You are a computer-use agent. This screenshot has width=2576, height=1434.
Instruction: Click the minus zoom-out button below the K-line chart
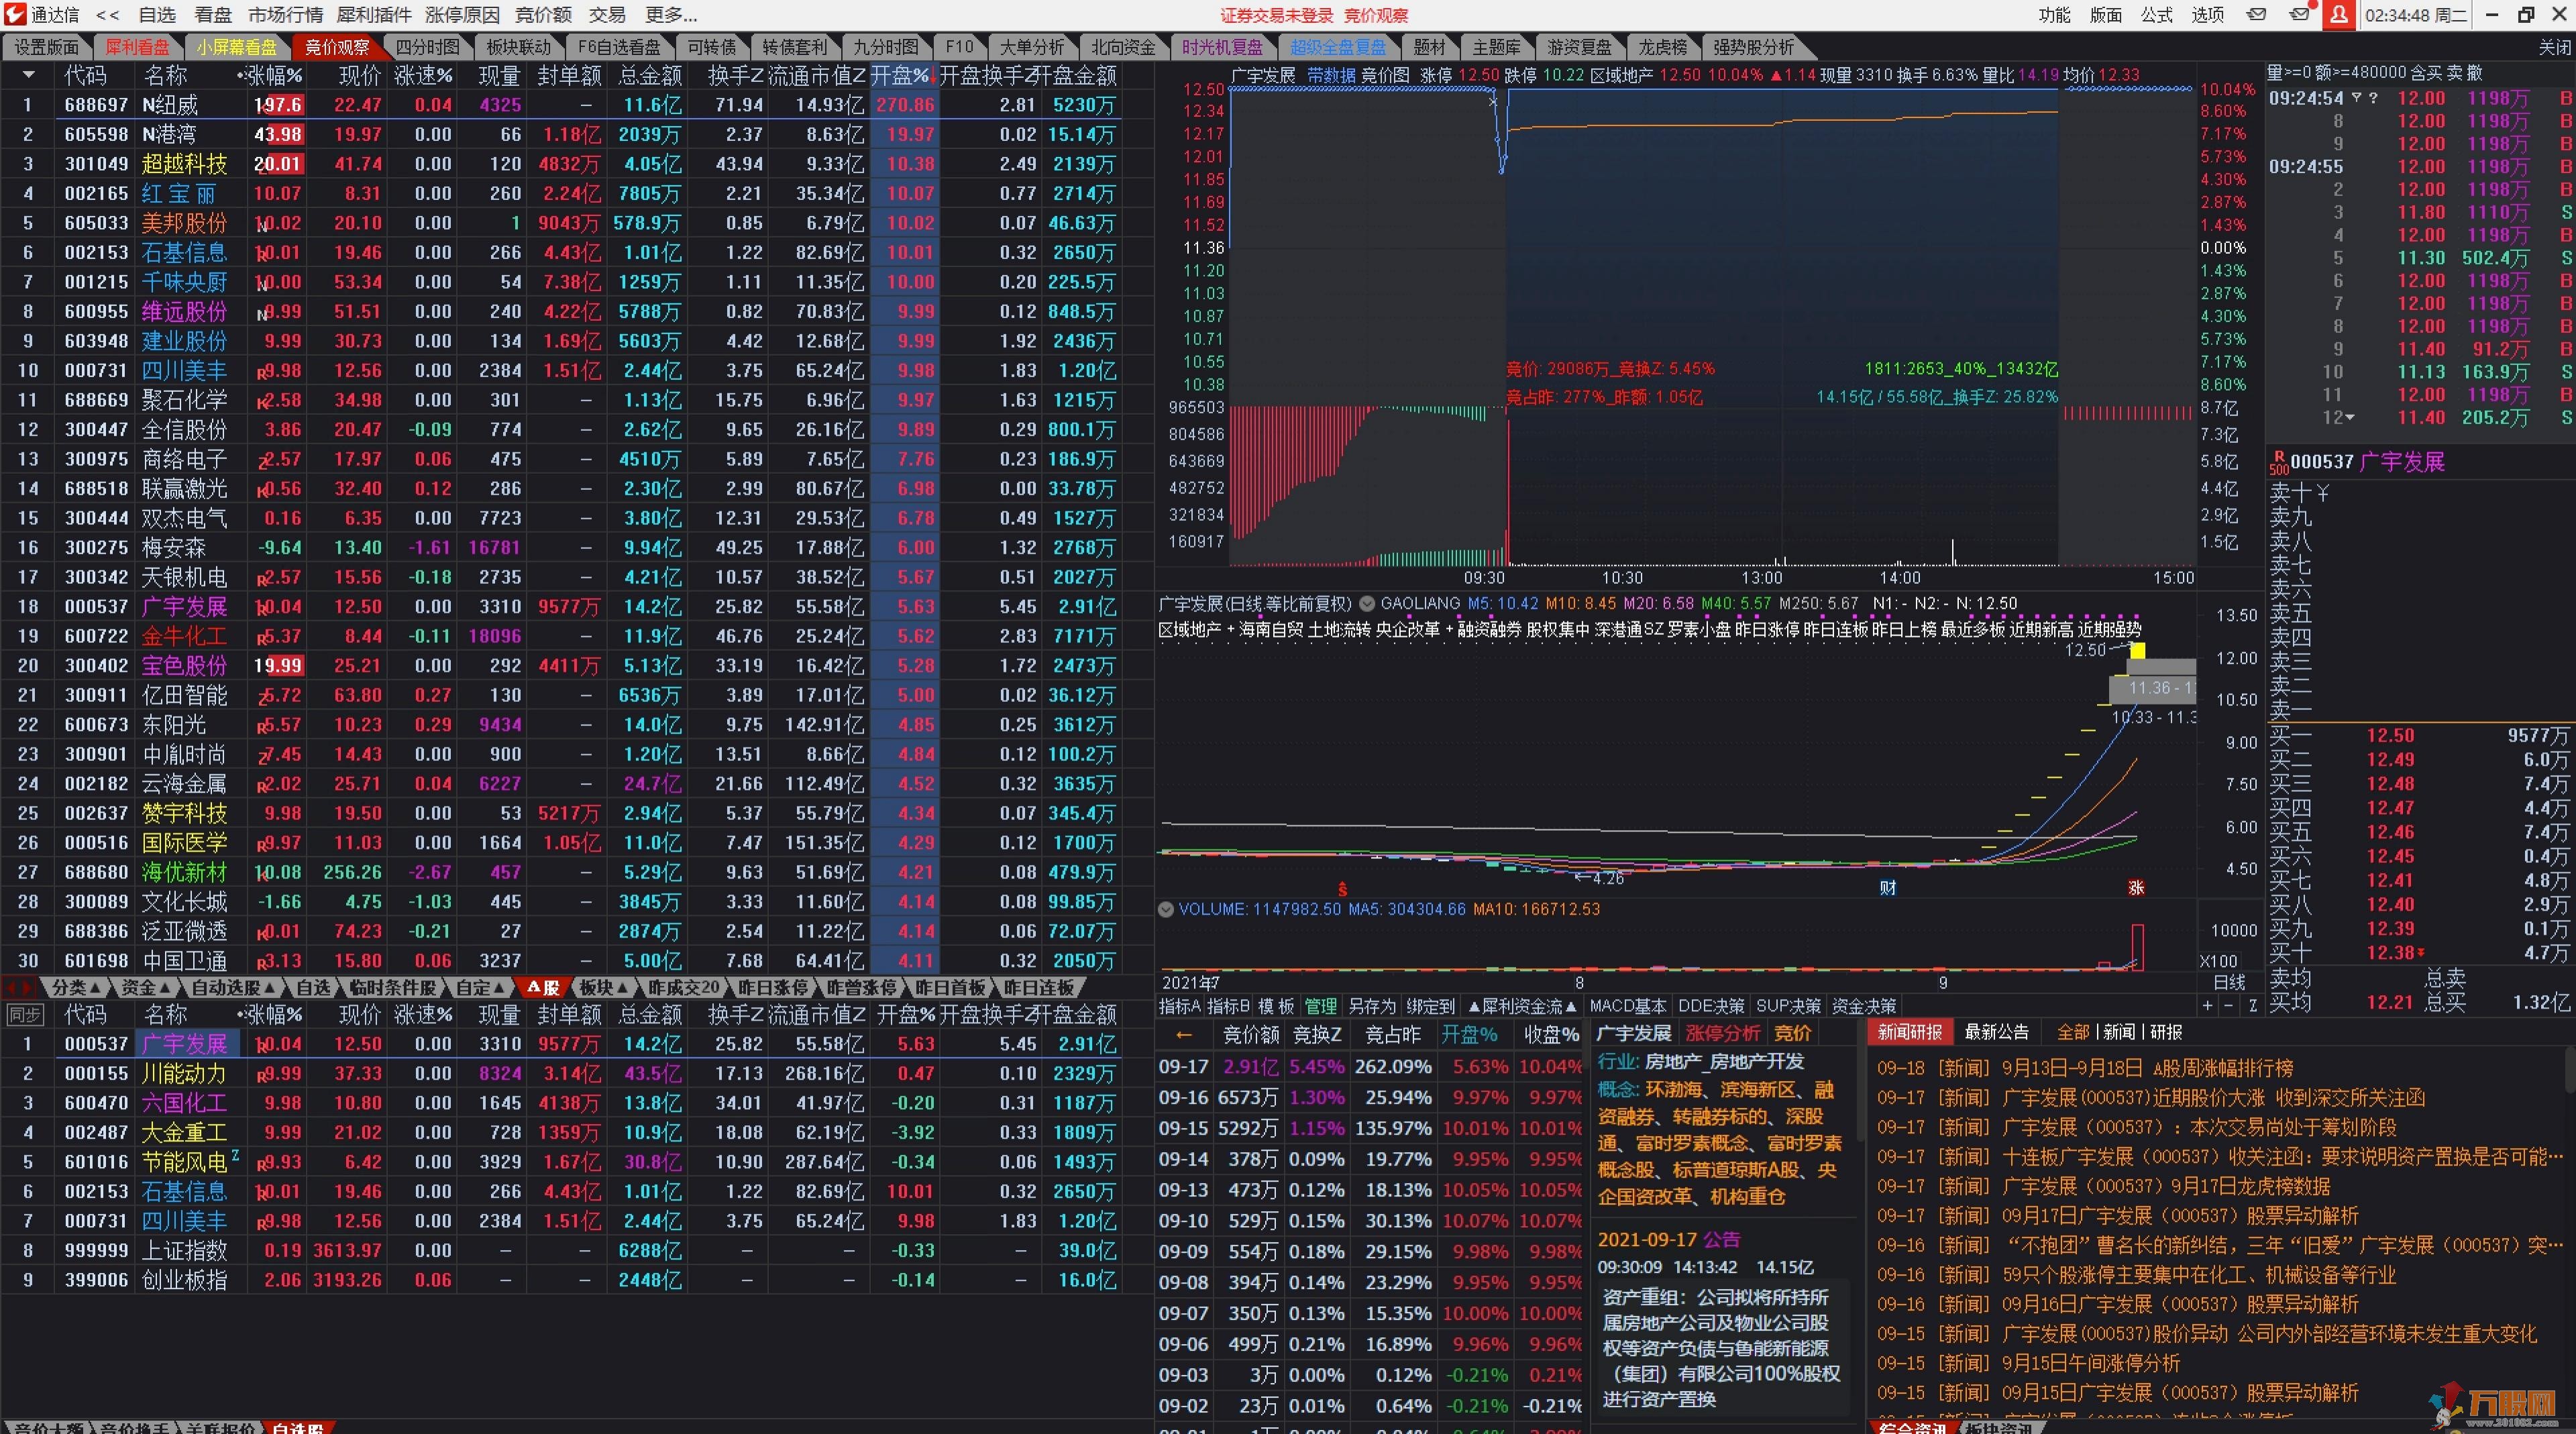tap(2228, 1005)
